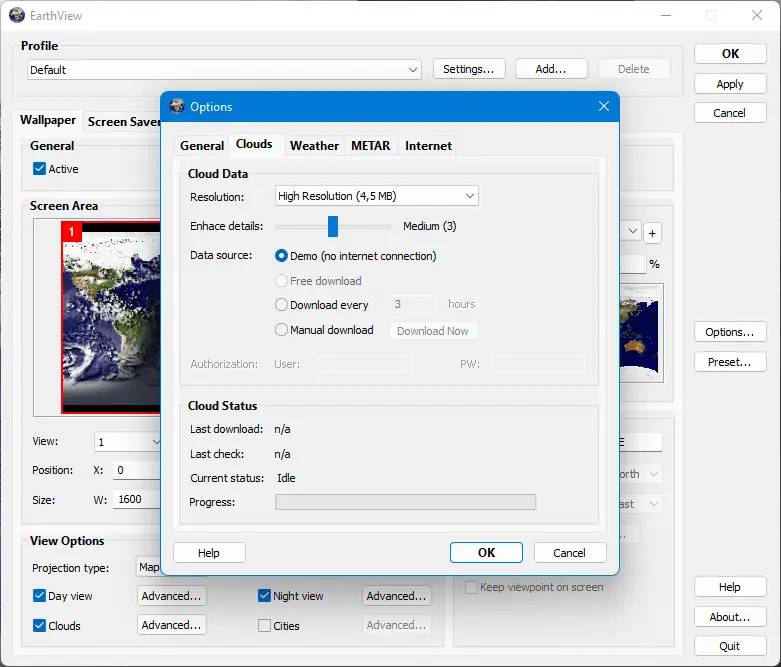Click the percent input field beside % label
The image size is (781, 667).
tap(633, 264)
